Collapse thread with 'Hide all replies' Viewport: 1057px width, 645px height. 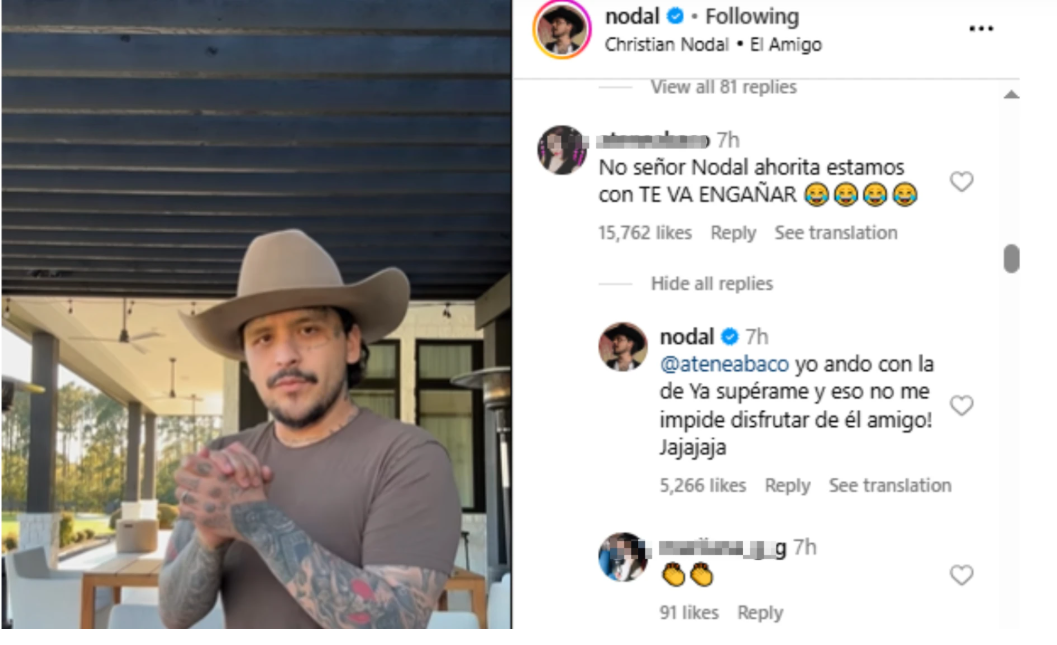712,284
